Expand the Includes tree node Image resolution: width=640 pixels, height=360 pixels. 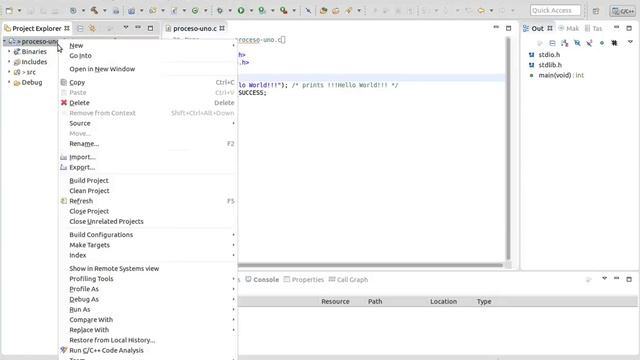[9, 62]
